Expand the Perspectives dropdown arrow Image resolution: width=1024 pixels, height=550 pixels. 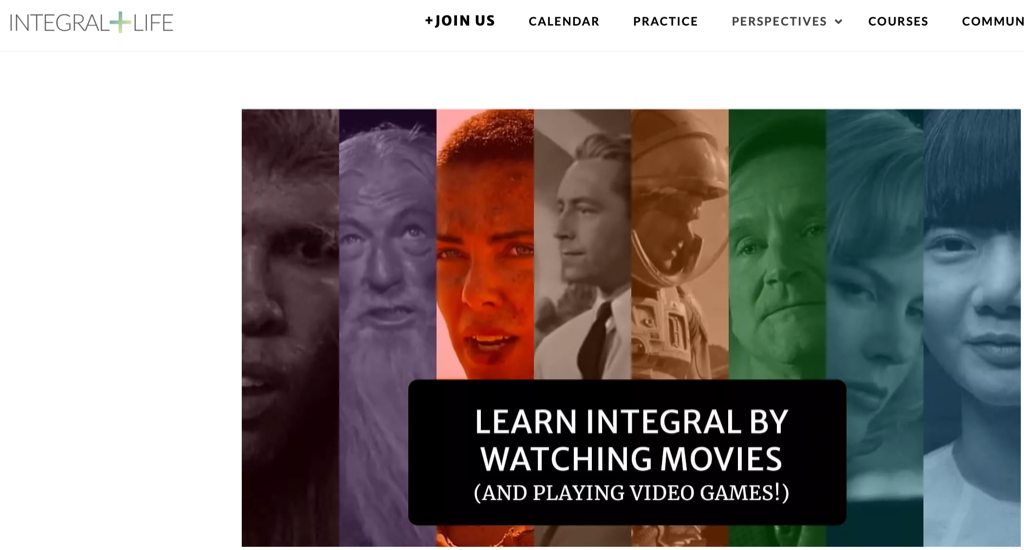pyautogui.click(x=839, y=22)
